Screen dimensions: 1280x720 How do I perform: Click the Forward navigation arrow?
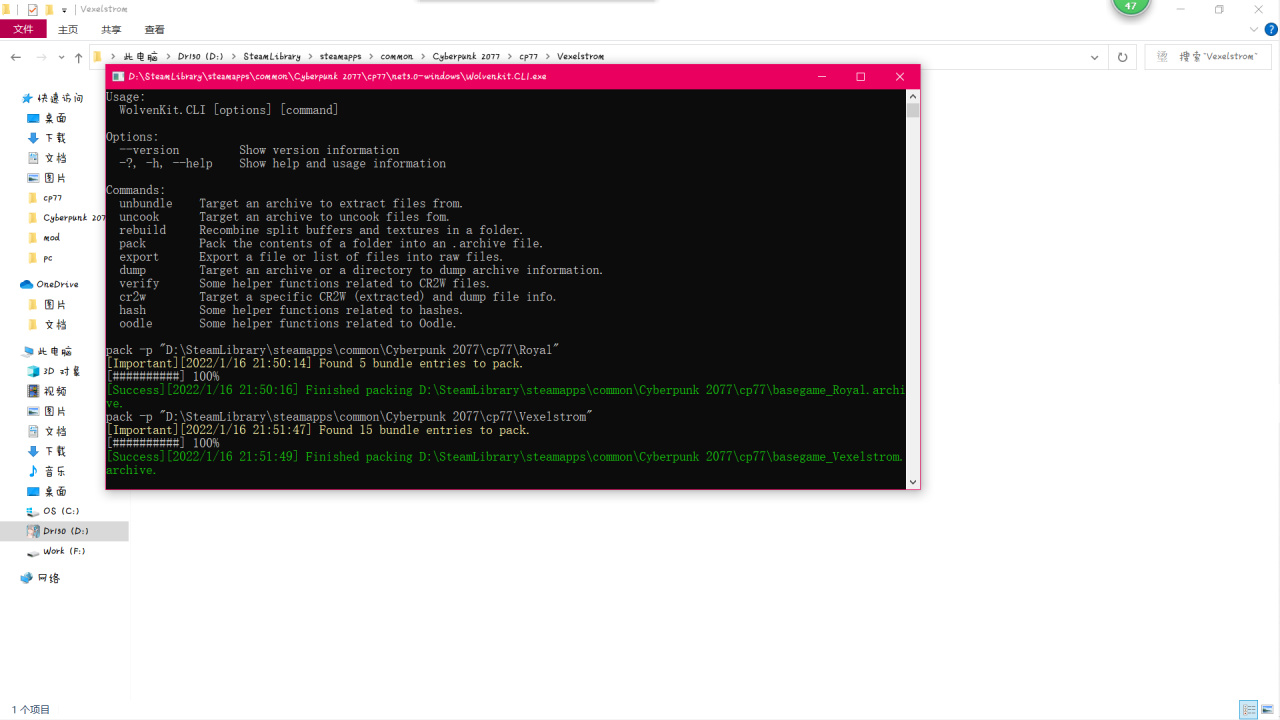[42, 57]
